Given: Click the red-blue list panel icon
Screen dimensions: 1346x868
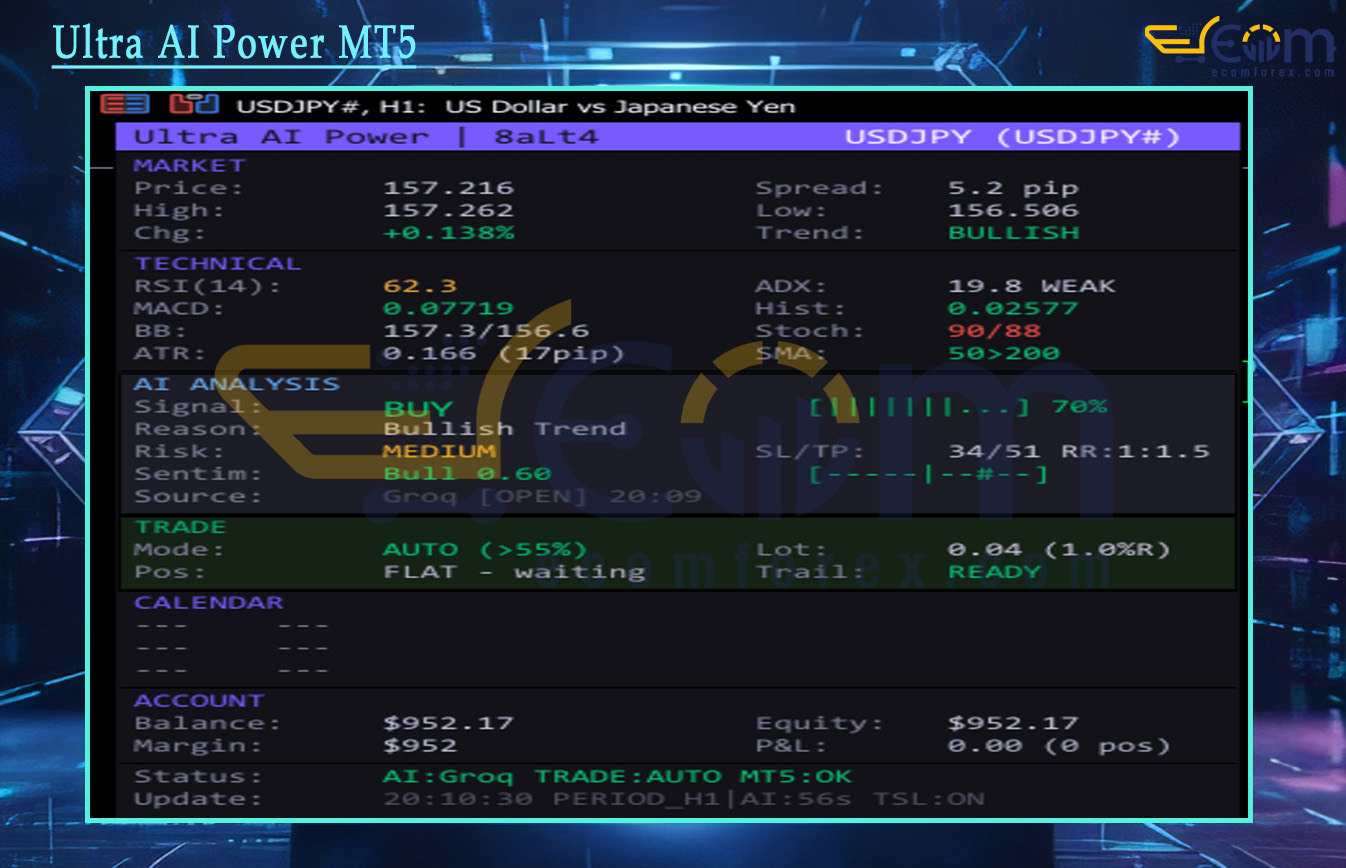Looking at the screenshot, I should 125,104.
